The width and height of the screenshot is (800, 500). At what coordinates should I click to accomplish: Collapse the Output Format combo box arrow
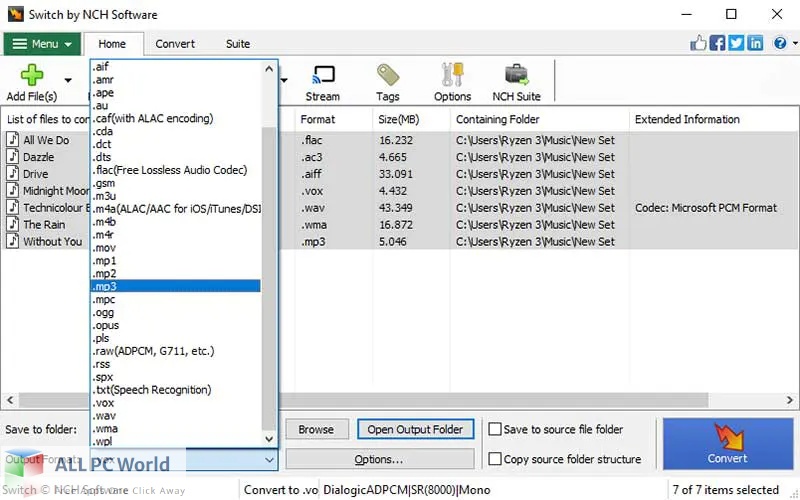click(269, 460)
